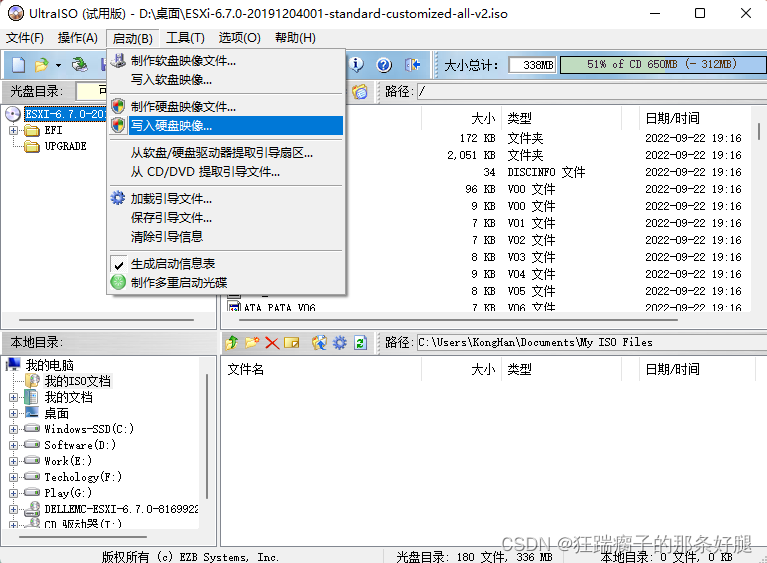The image size is (767, 563).
Task: Click the floppy drive icon beside 制作软盘映像文件
Action: click(x=118, y=61)
